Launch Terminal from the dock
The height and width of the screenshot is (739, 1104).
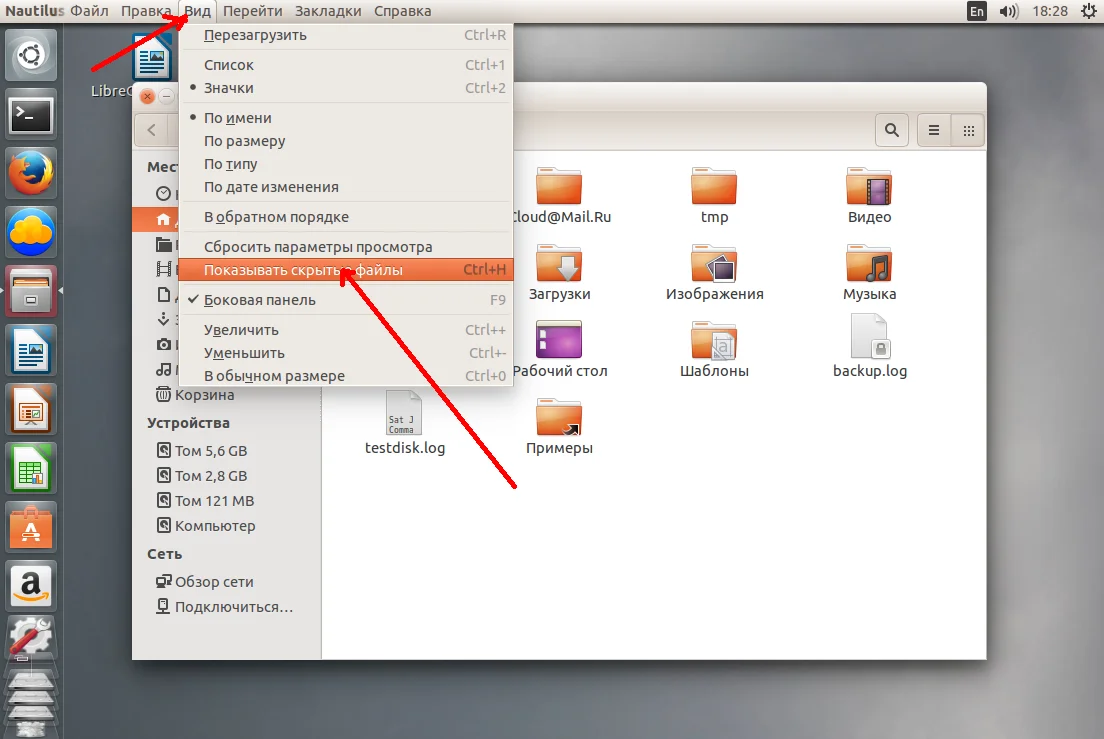pyautogui.click(x=30, y=115)
